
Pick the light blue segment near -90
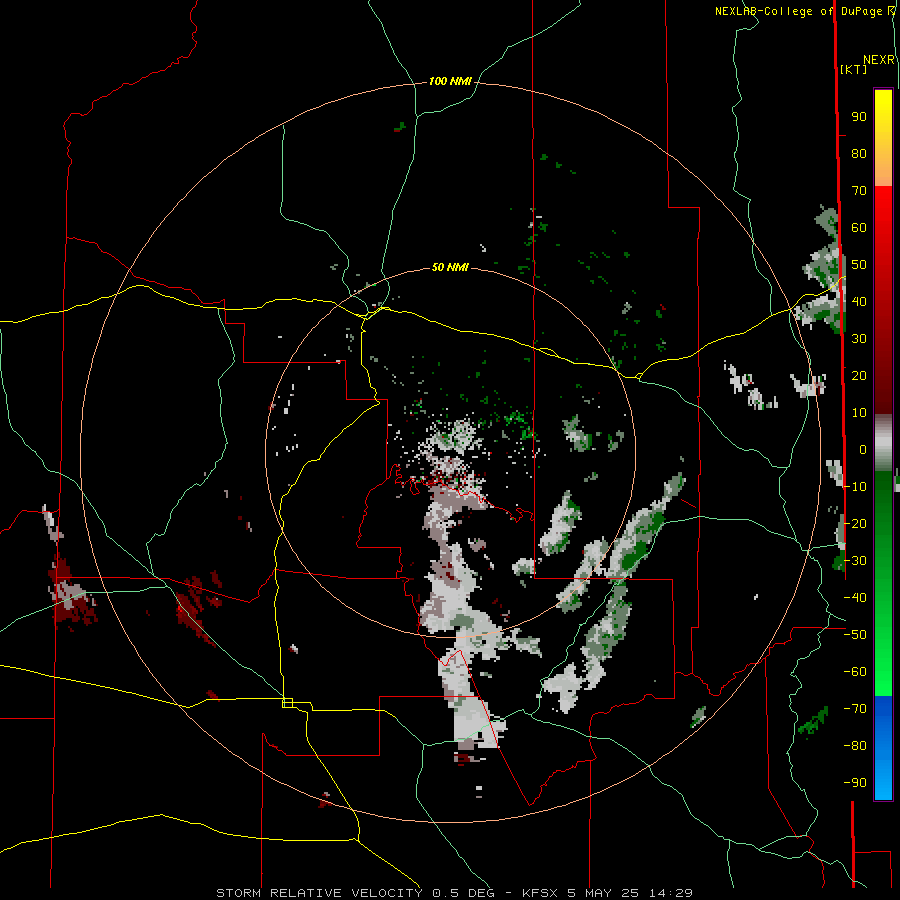tap(883, 781)
